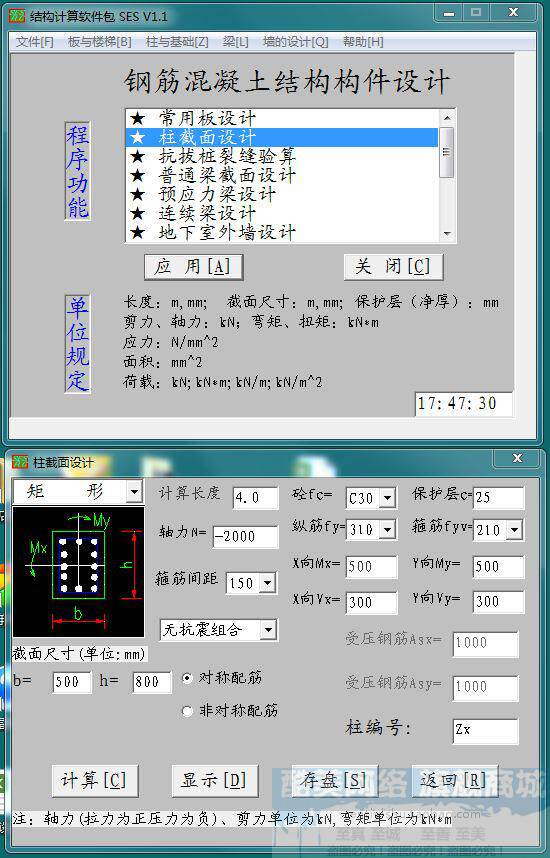Expand the 砼fc C30 dropdown
550x858 pixels.
click(387, 498)
